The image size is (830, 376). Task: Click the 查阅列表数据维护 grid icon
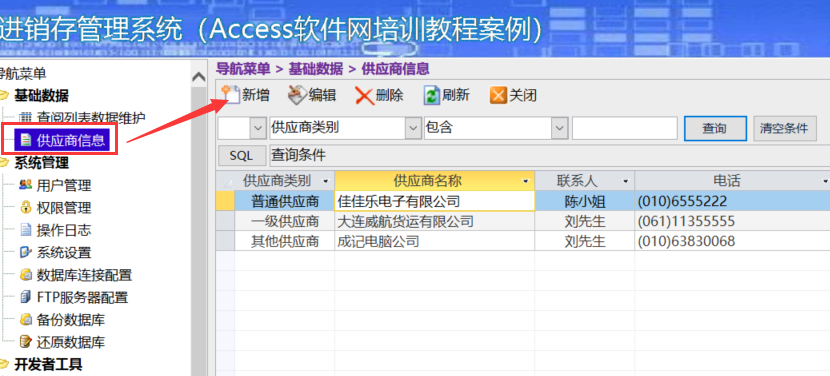tap(25, 118)
